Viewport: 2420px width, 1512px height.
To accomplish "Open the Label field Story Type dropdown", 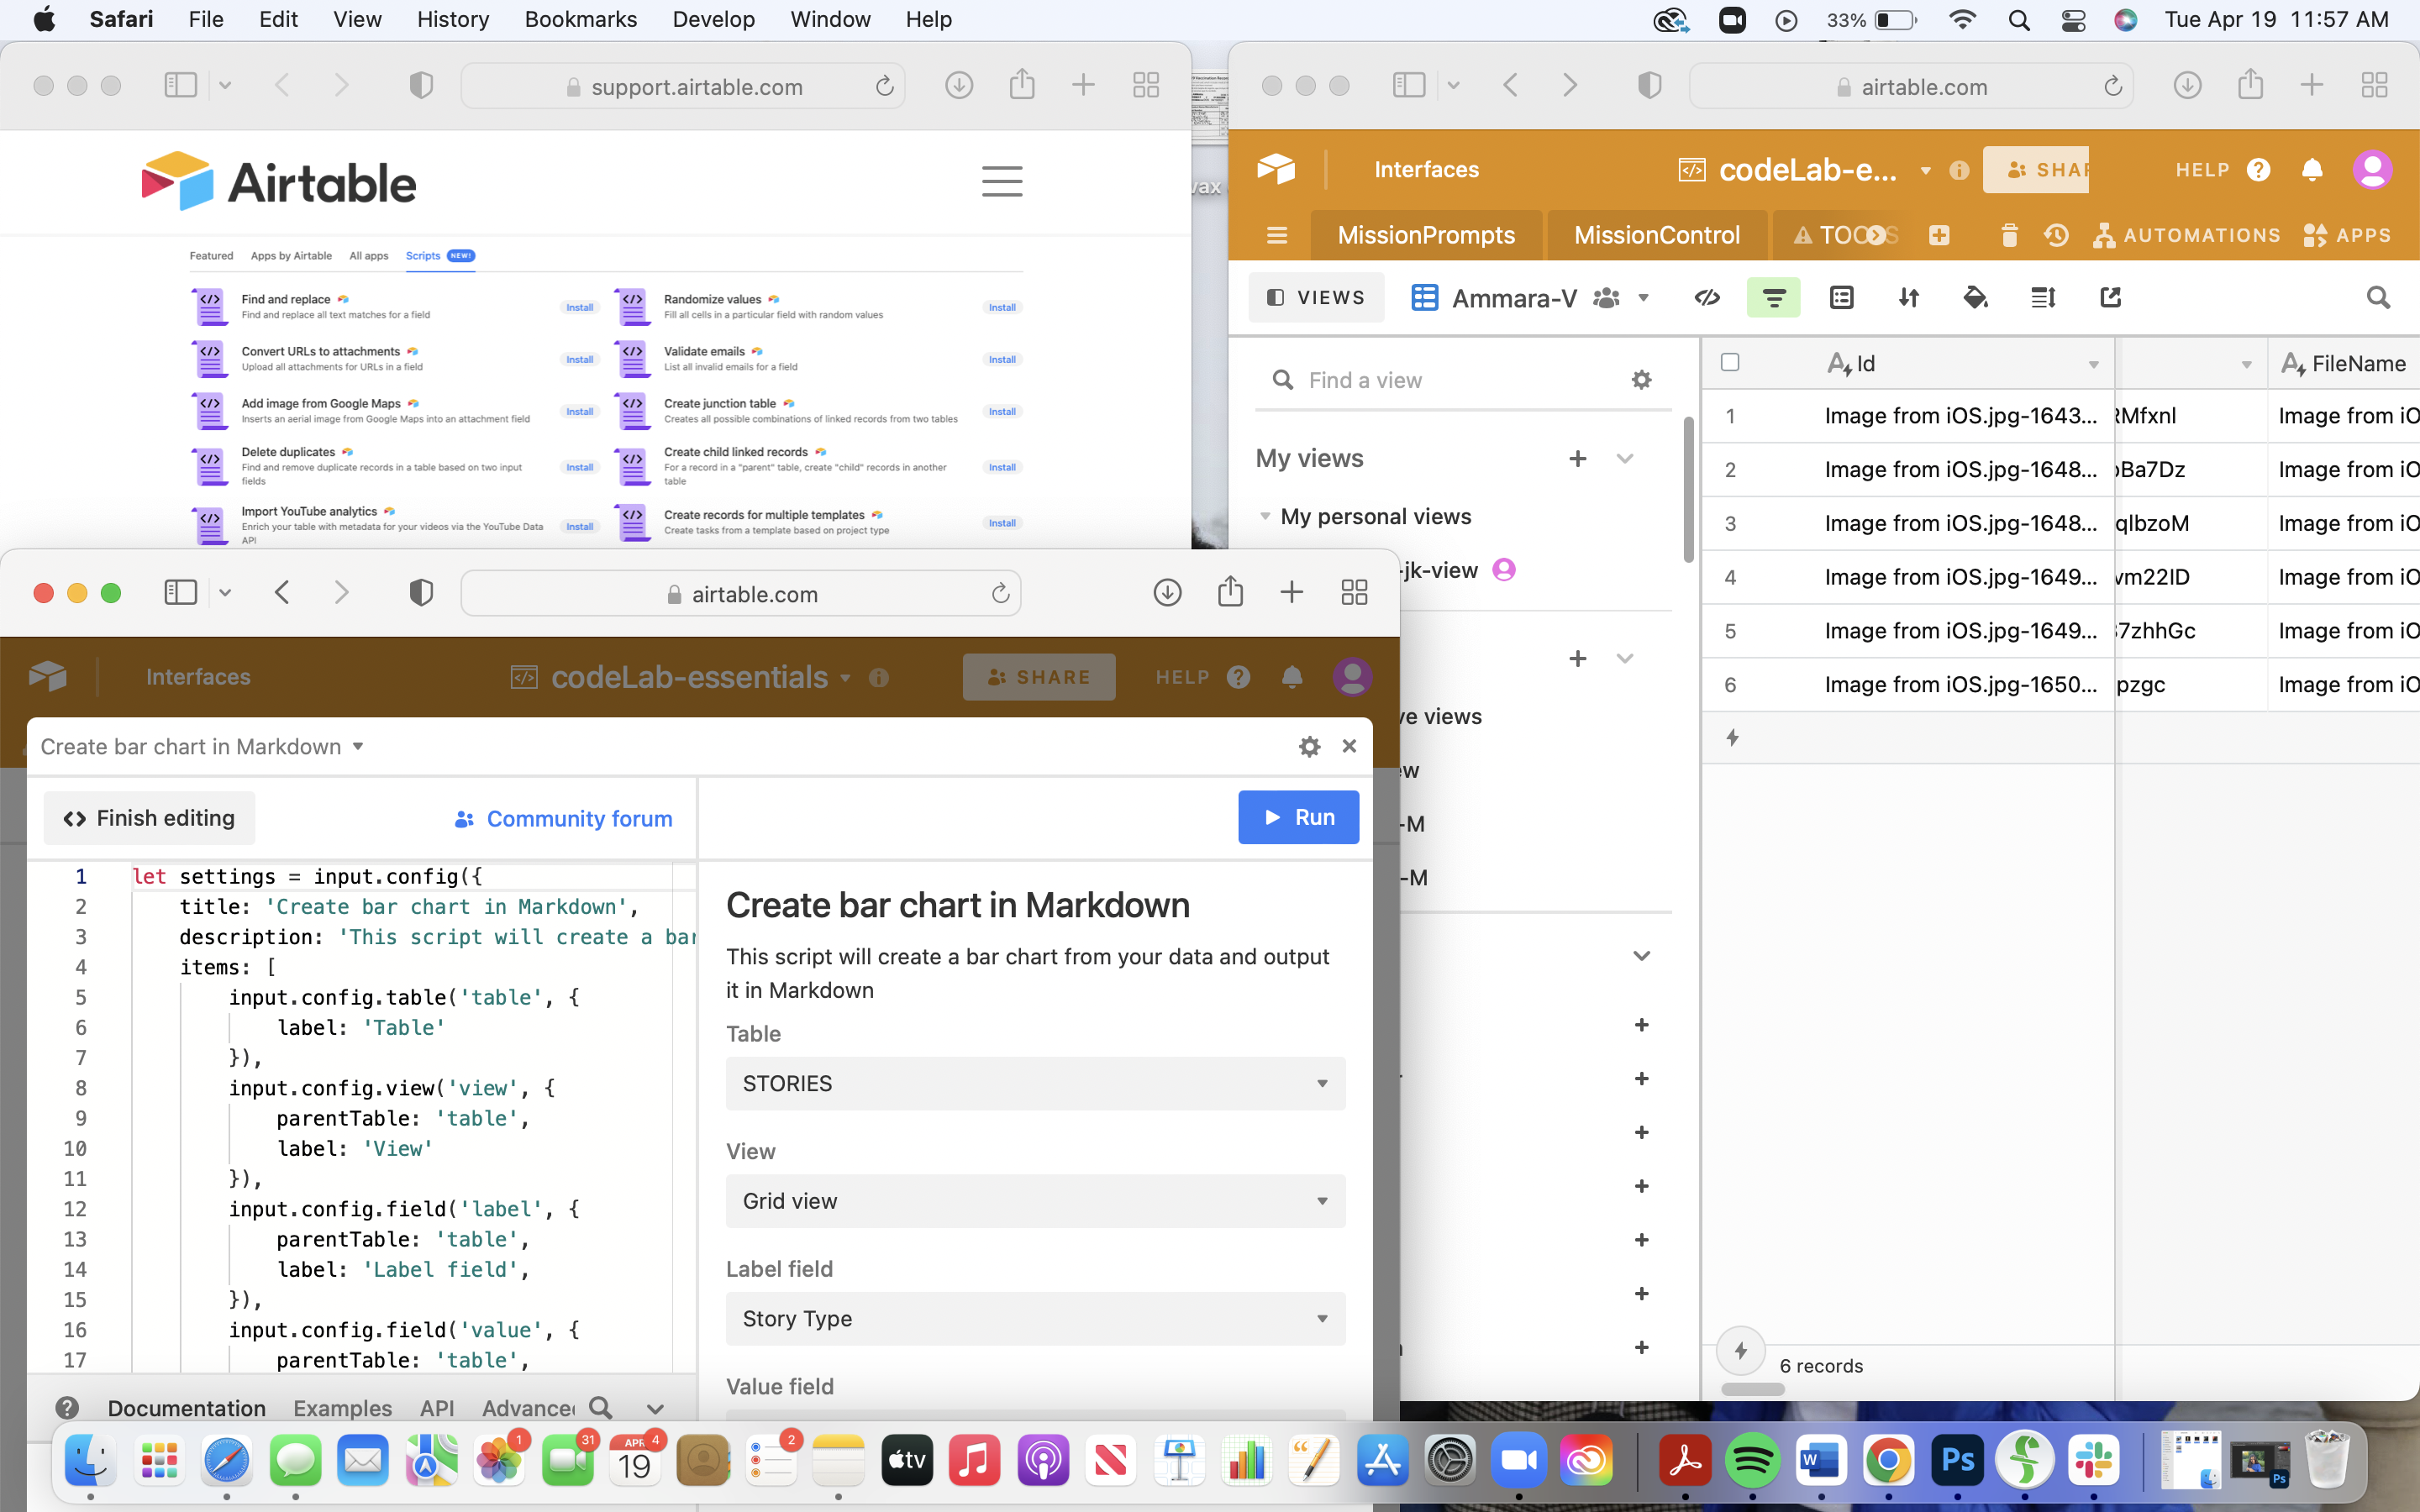I will coord(1035,1319).
